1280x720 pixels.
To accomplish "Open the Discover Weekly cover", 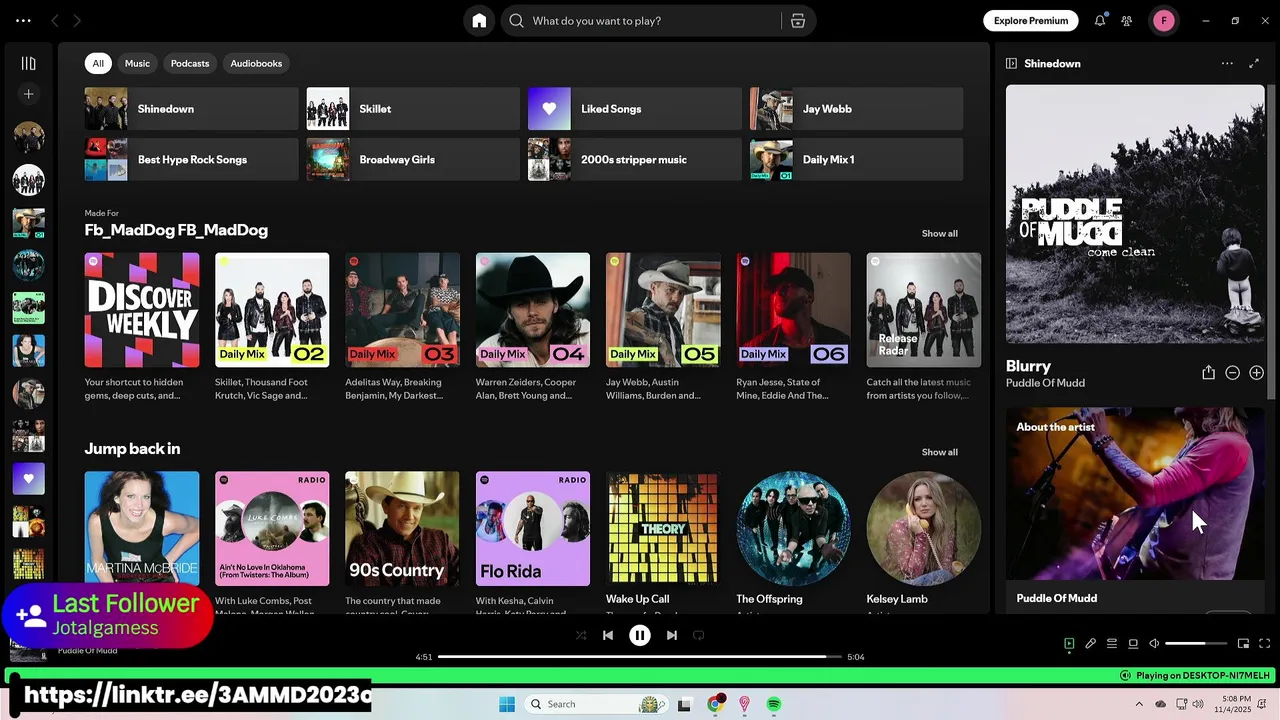I will coord(142,310).
